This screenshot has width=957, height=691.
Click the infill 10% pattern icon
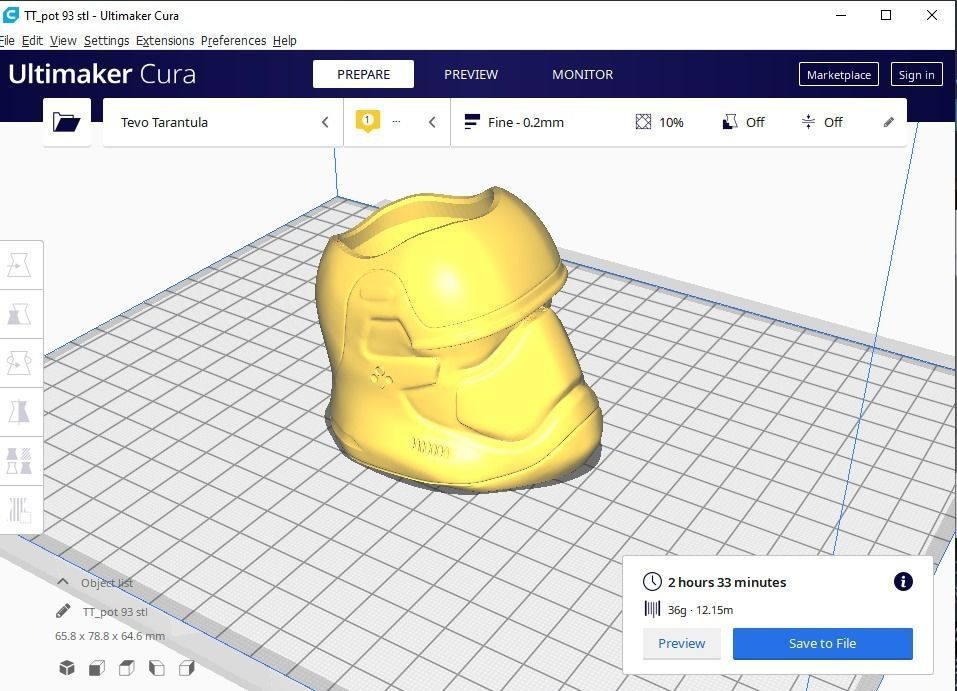pyautogui.click(x=643, y=121)
